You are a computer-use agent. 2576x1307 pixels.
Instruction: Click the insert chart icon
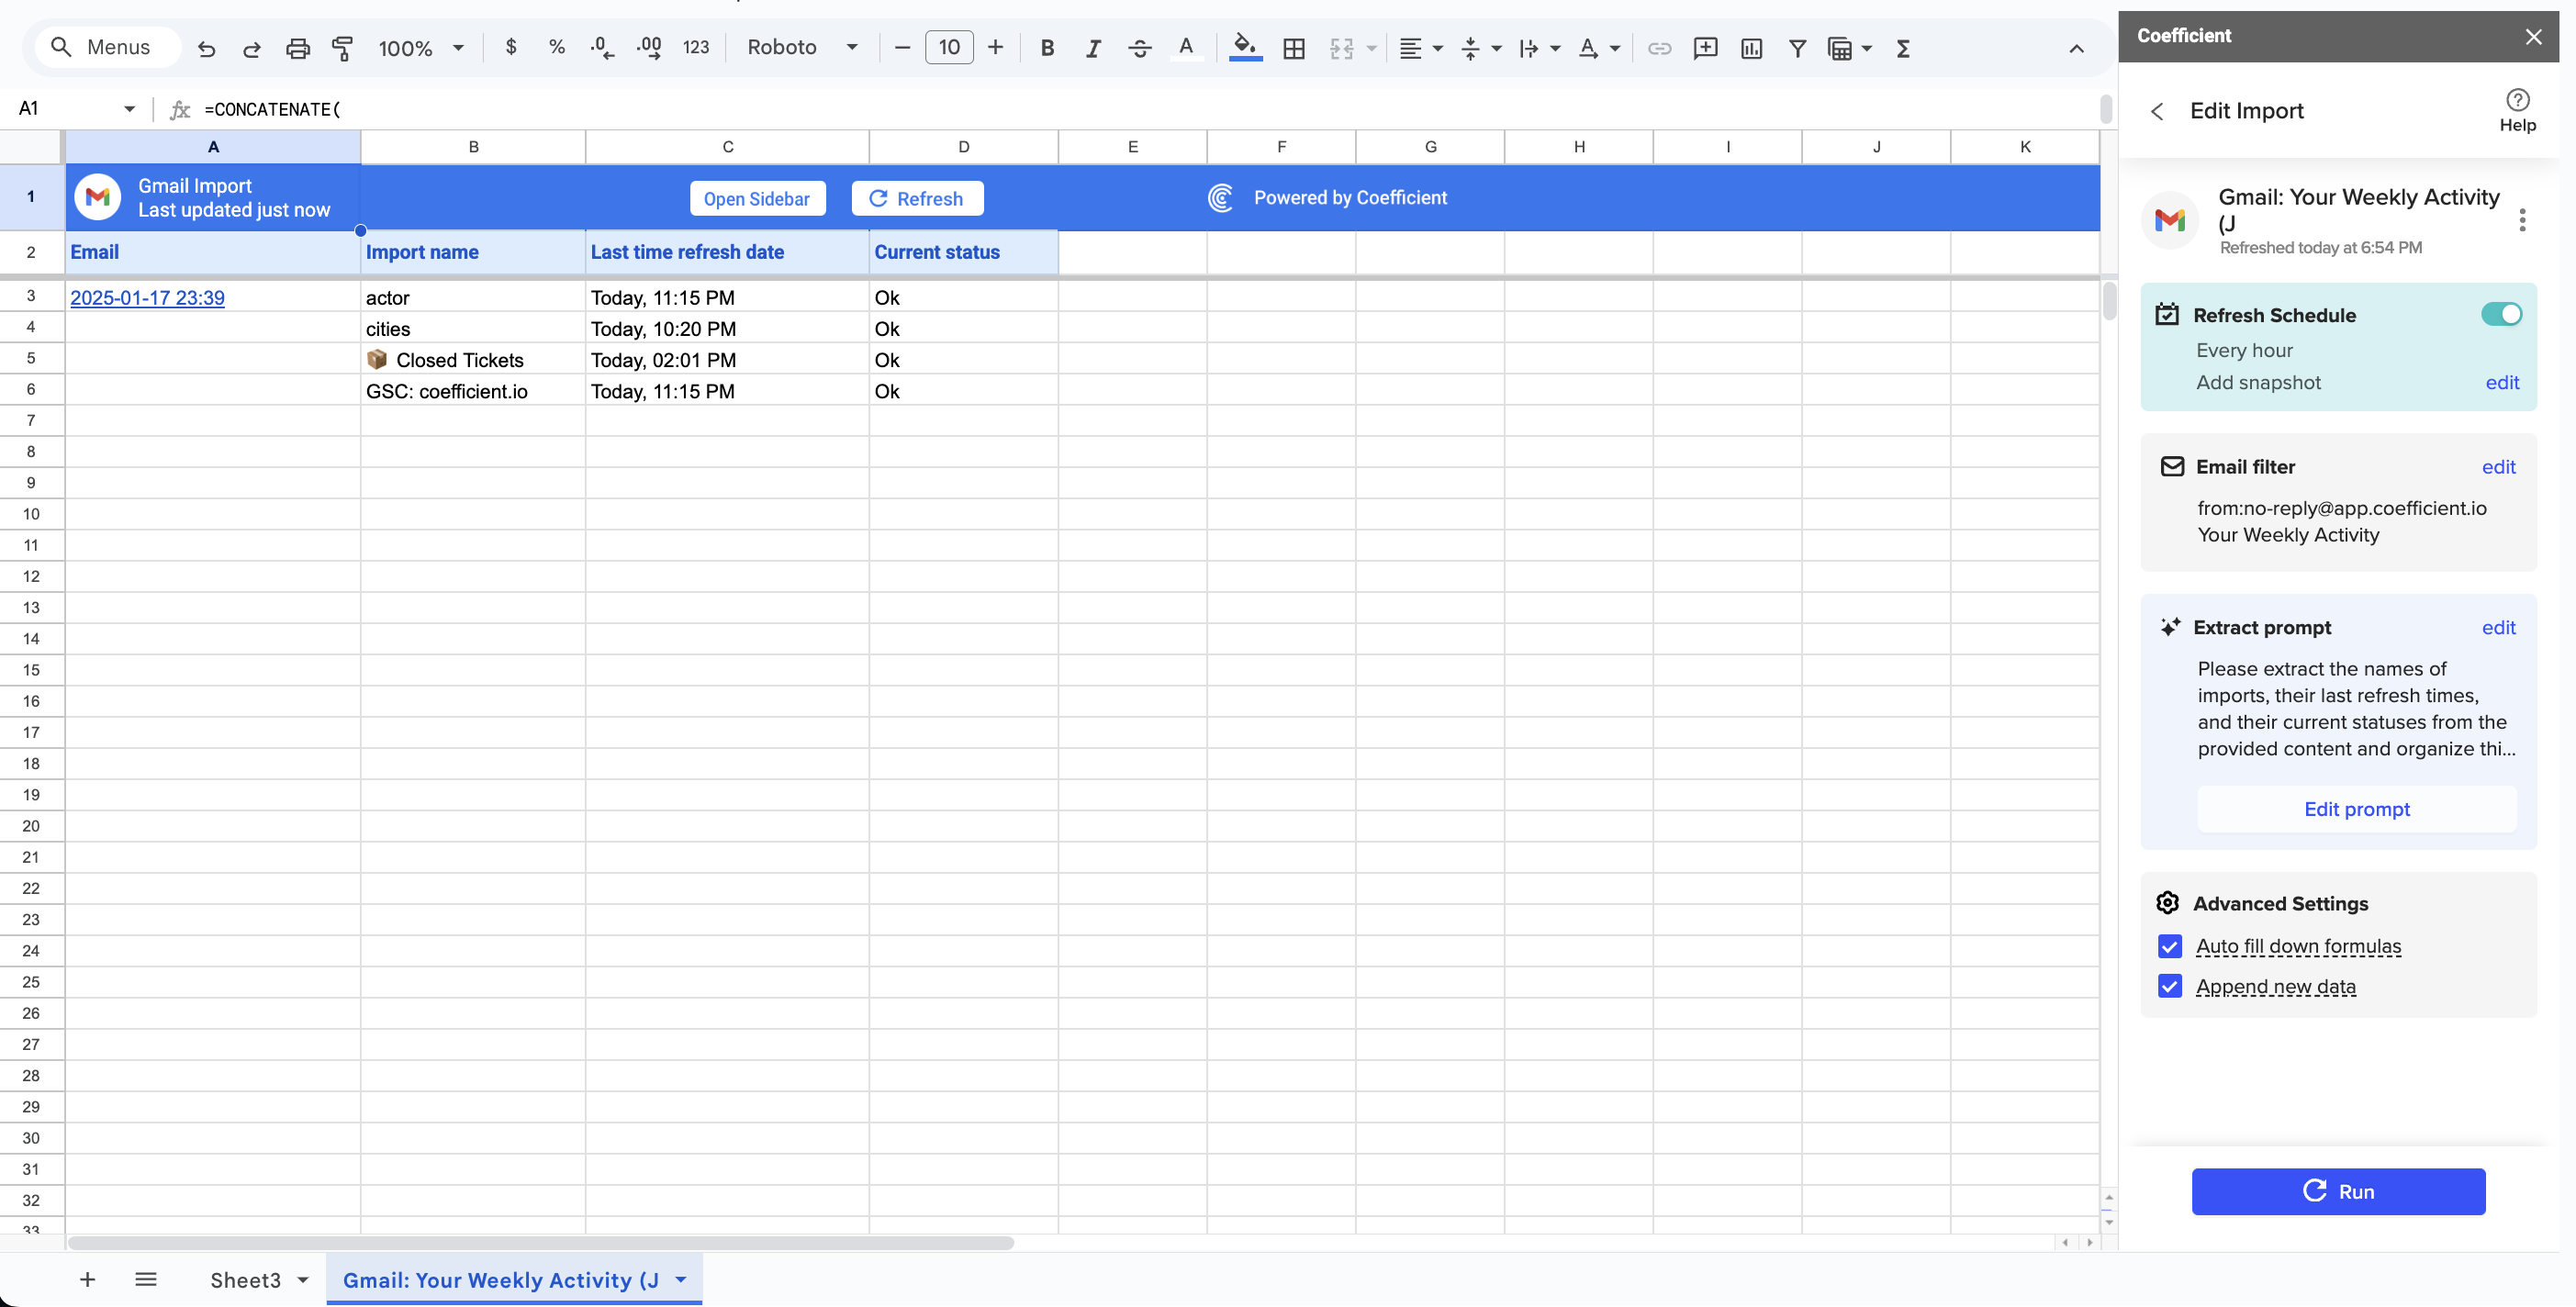pyautogui.click(x=1751, y=48)
